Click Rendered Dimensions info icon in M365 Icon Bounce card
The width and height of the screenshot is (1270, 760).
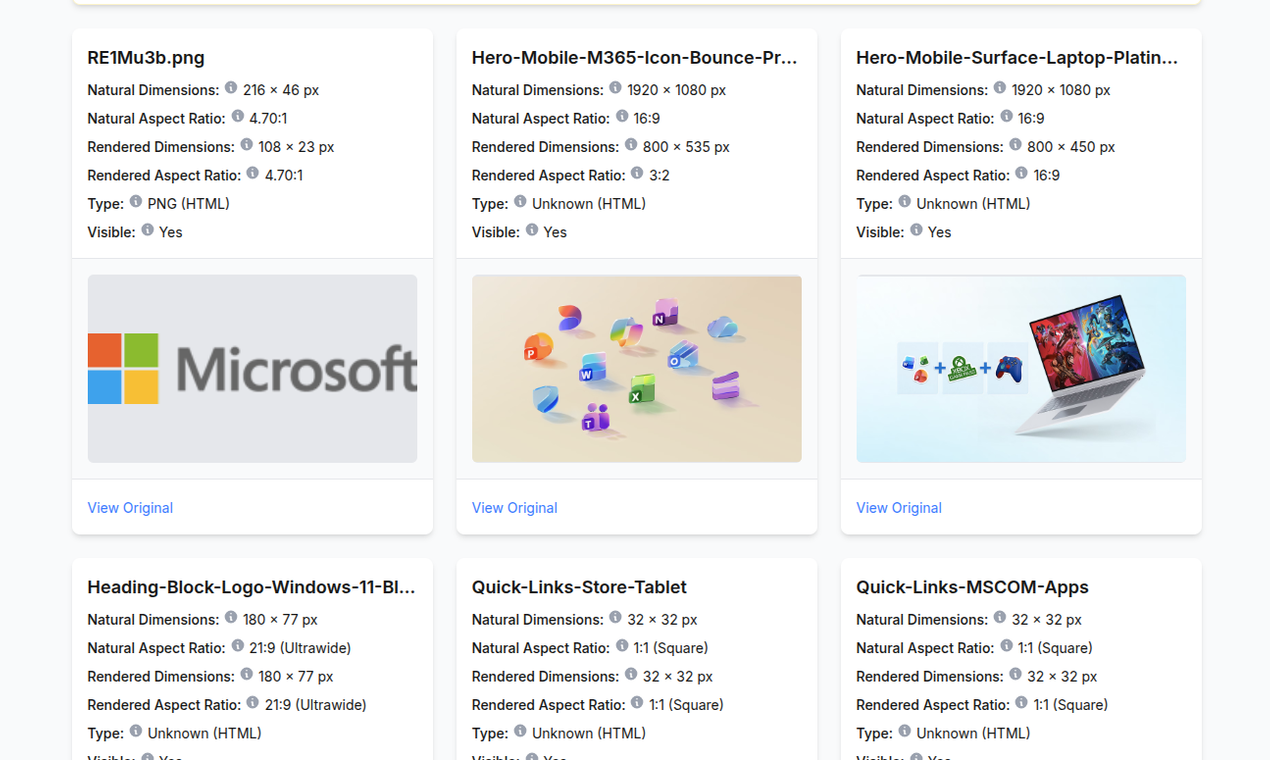[x=631, y=145]
